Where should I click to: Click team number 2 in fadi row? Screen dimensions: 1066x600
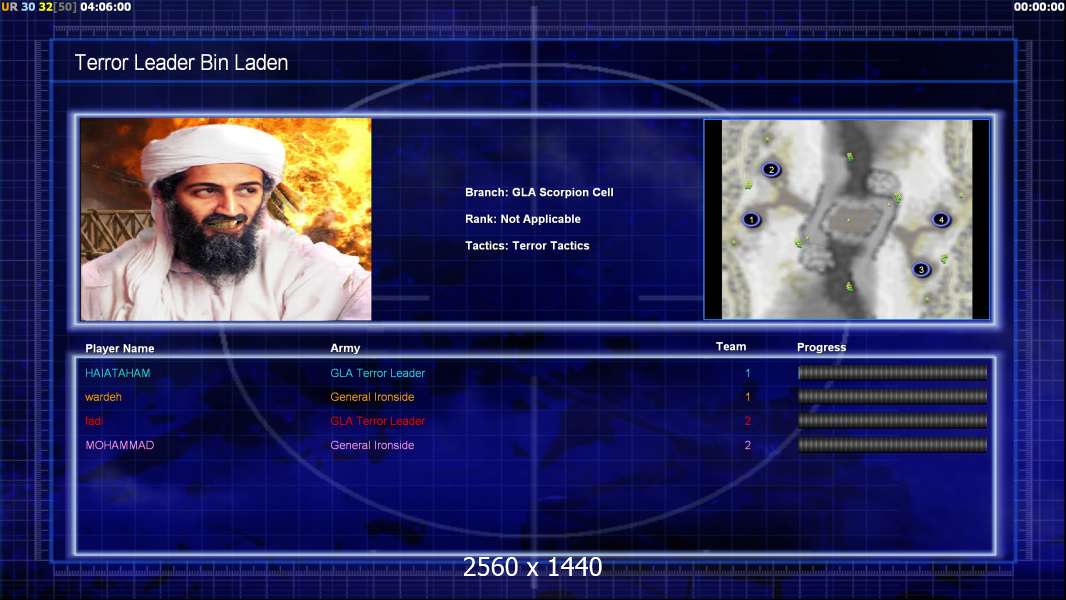tap(747, 421)
